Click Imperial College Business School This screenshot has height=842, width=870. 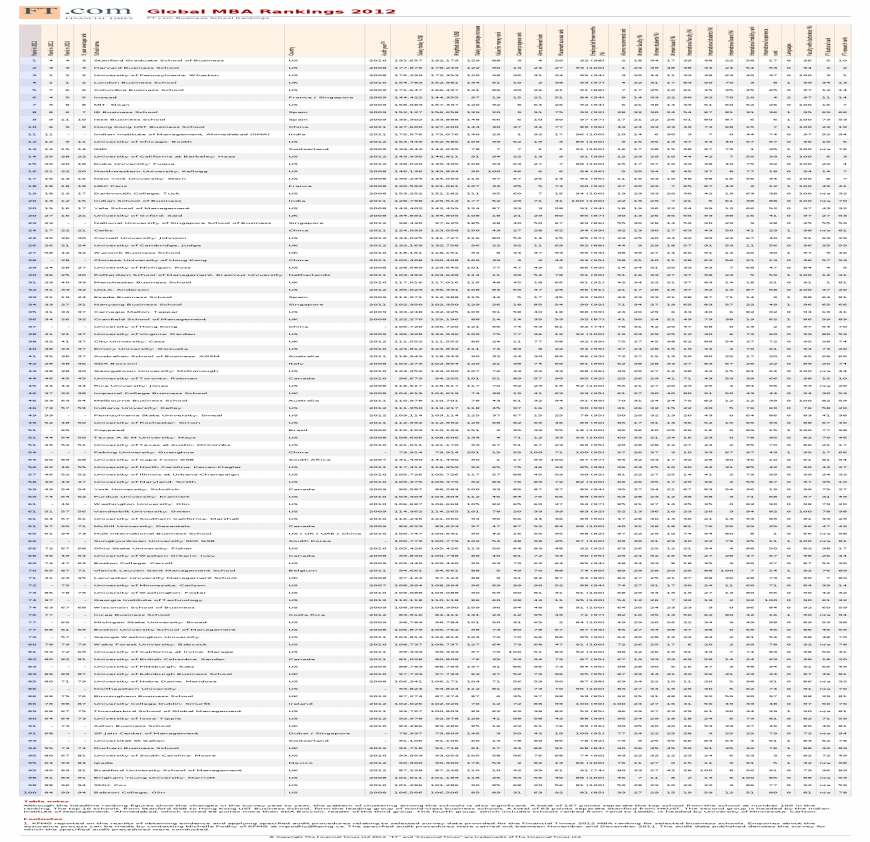pyautogui.click(x=150, y=393)
